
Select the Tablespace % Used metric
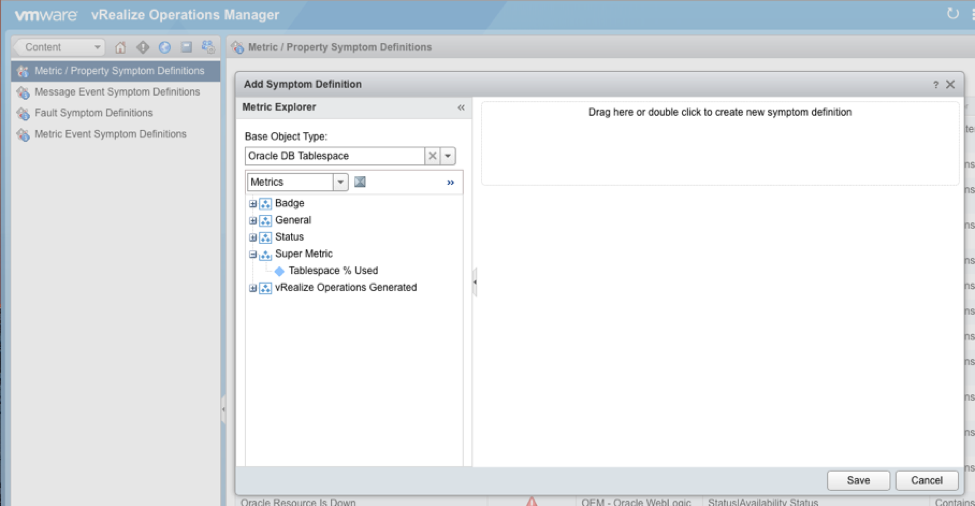point(333,270)
